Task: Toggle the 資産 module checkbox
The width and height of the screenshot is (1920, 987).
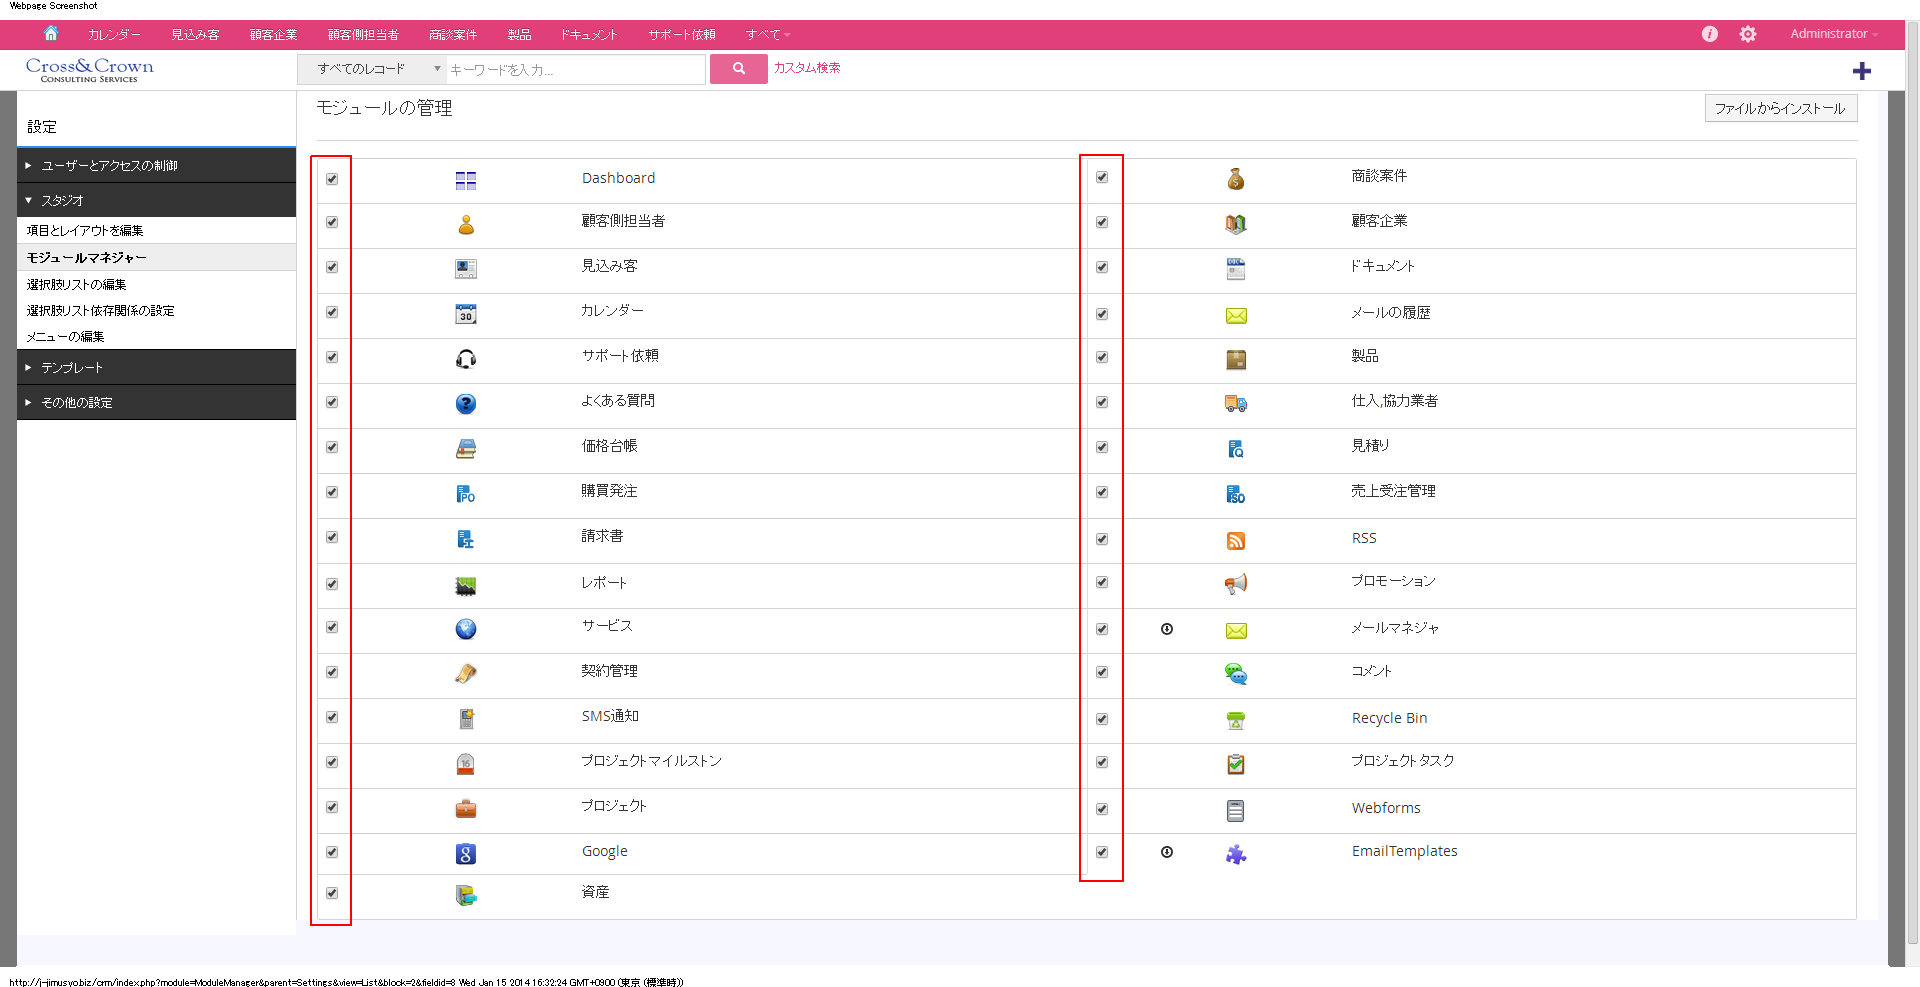Action: click(331, 894)
